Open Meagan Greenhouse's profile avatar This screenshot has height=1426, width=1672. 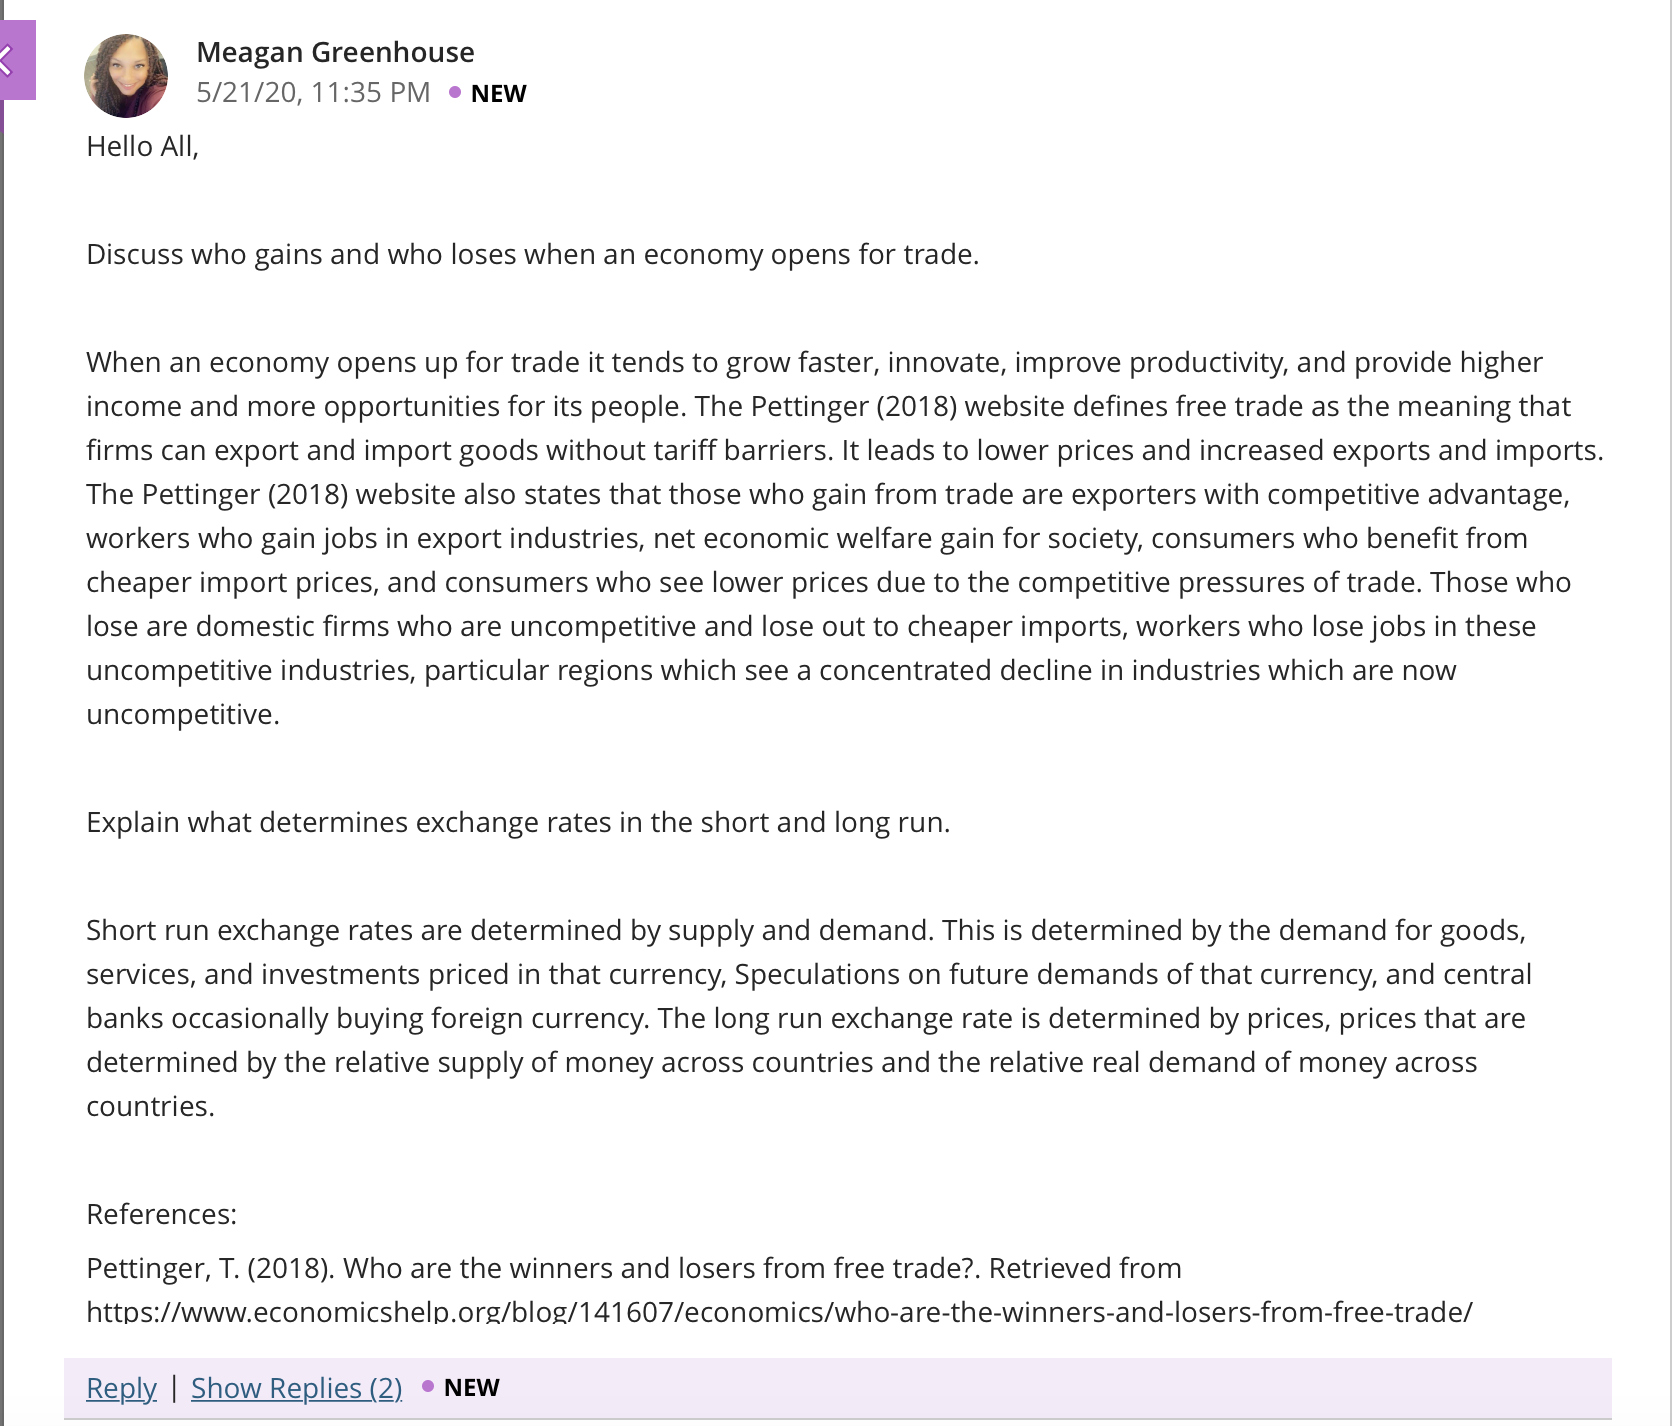pos(126,75)
